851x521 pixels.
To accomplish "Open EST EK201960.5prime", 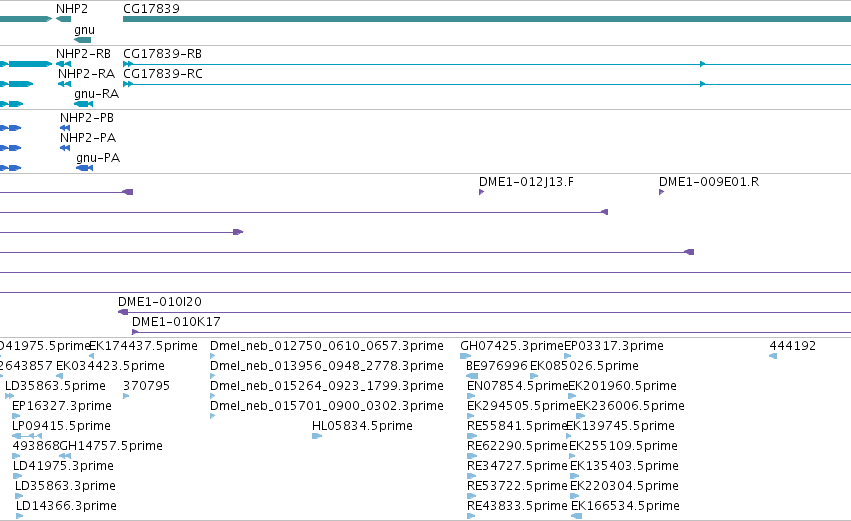I will pos(623,386).
